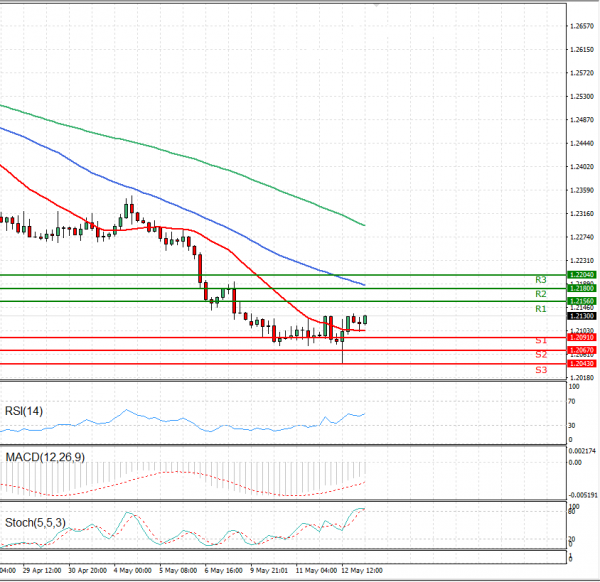Click price axis value 1.22740
Image resolution: width=600 pixels, height=582 pixels.
pyautogui.click(x=582, y=237)
